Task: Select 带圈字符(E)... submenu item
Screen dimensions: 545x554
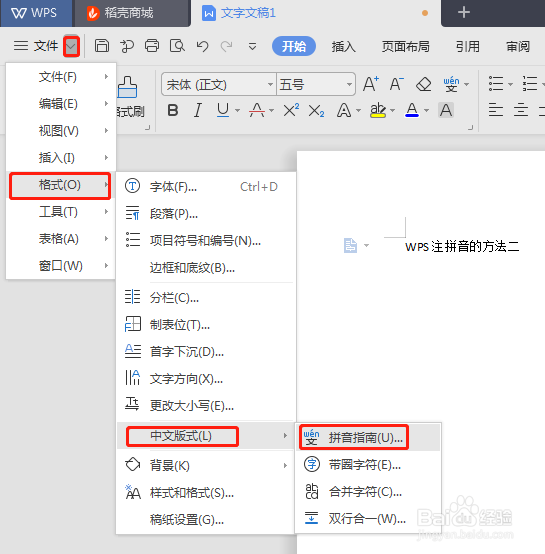Action: 368,465
